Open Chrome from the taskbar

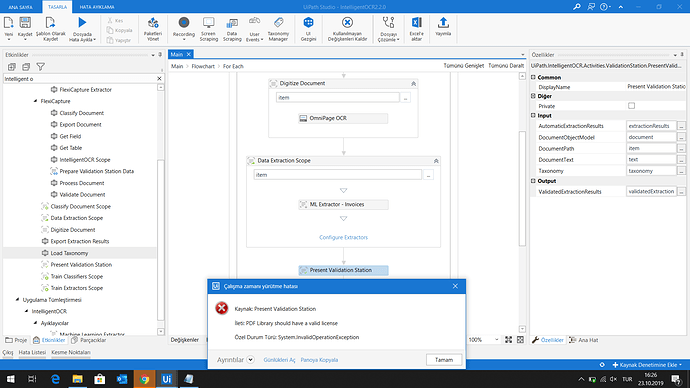tap(144, 379)
